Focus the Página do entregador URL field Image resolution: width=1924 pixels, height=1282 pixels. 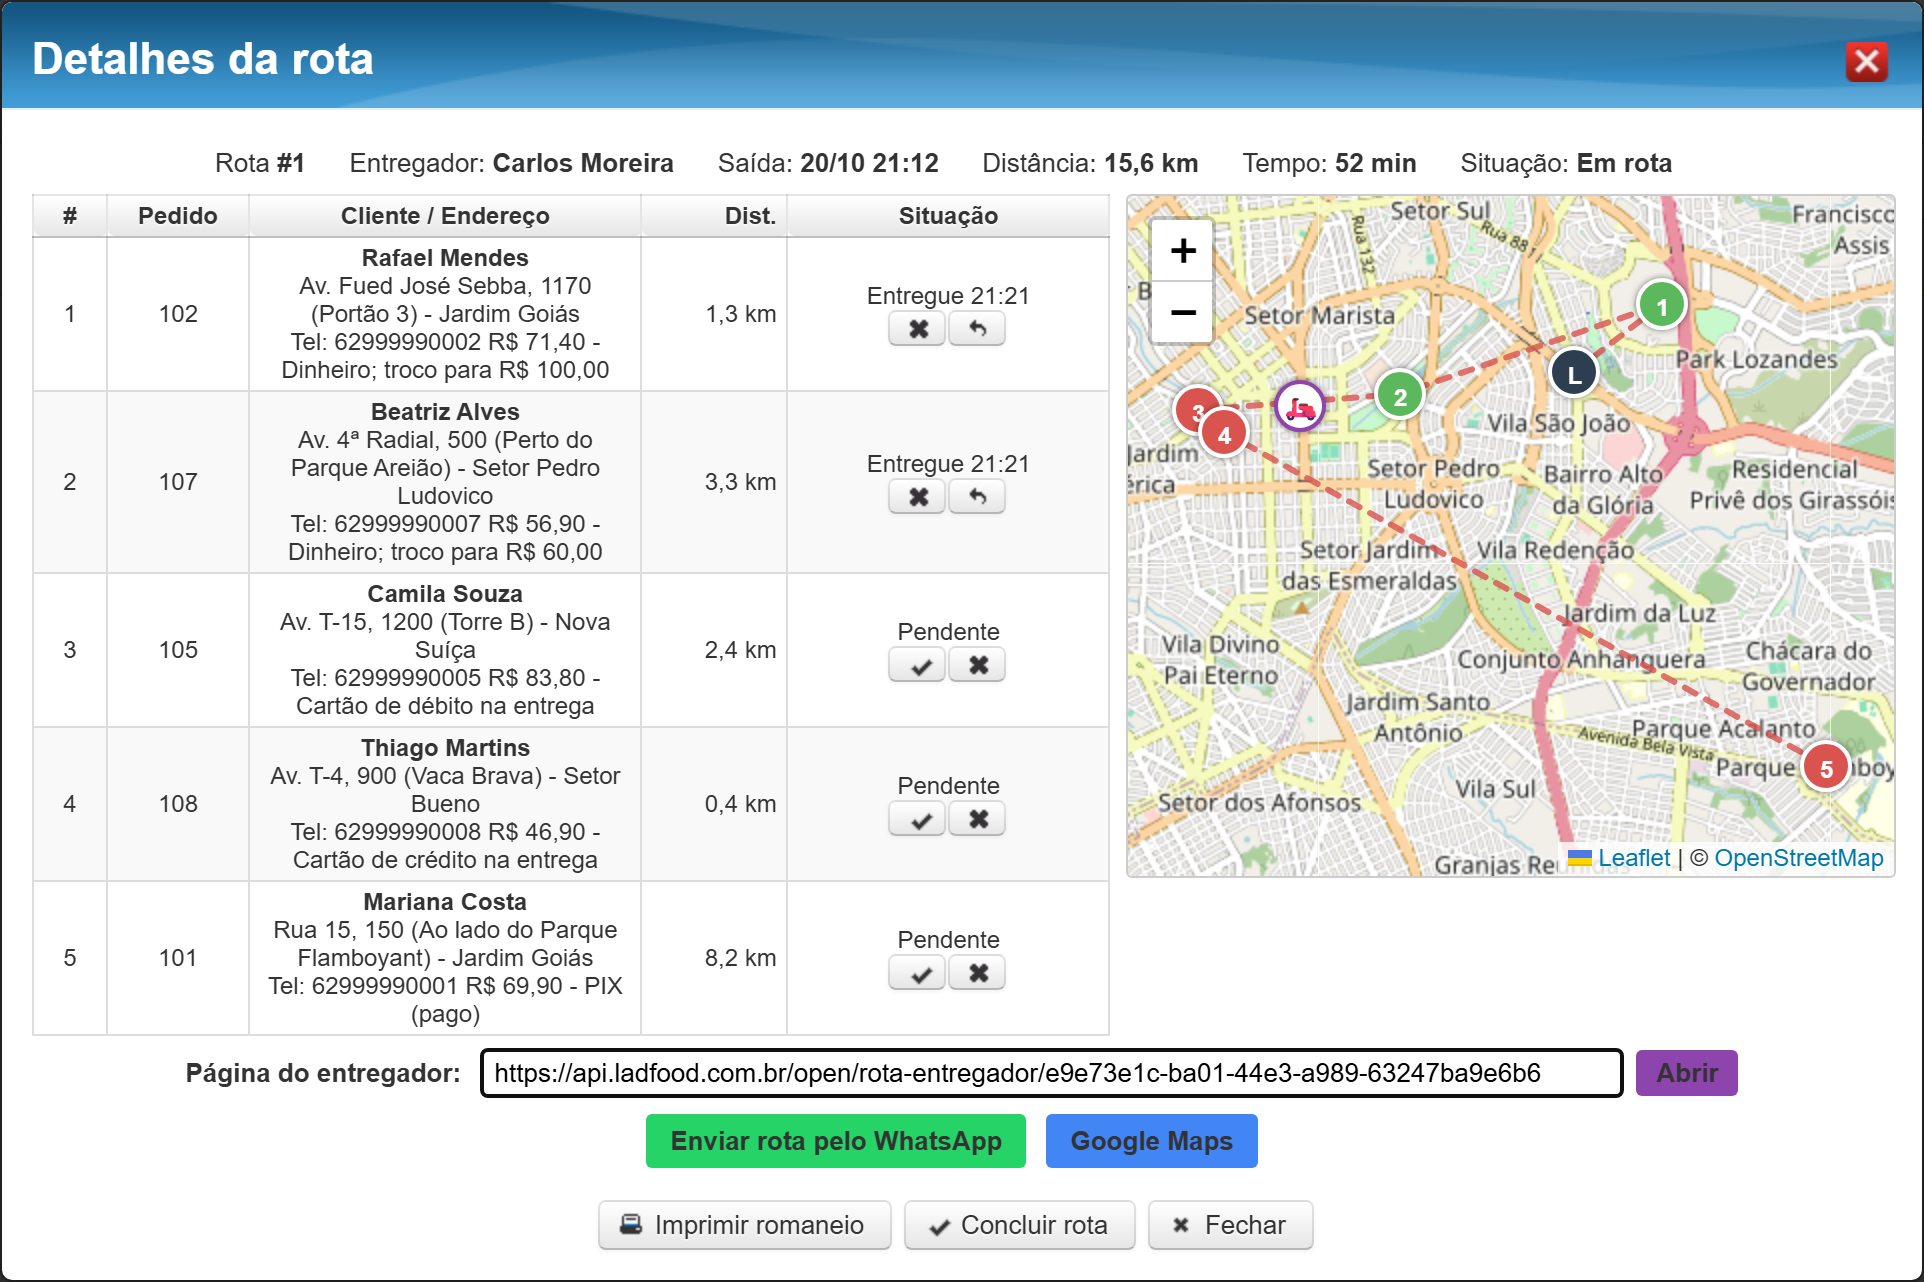(1051, 1073)
